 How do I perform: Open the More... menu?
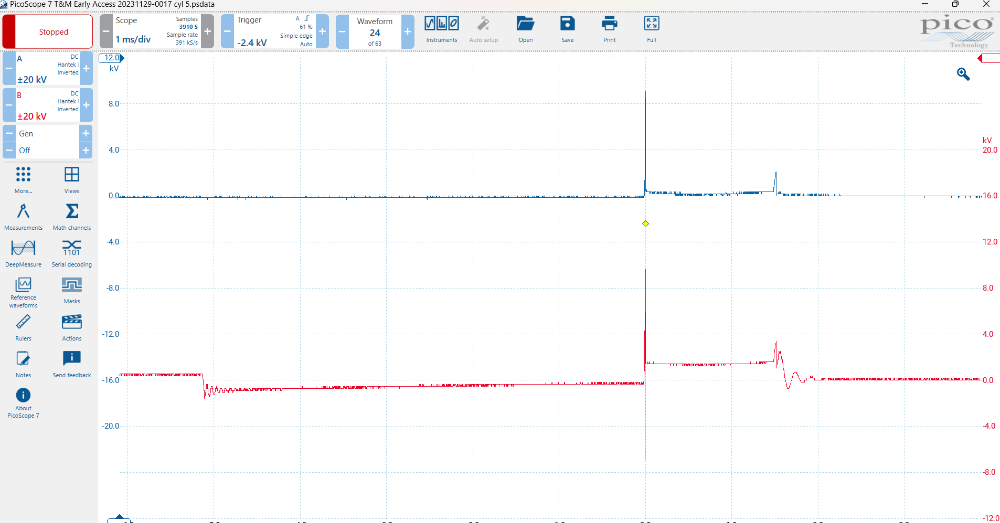point(23,179)
